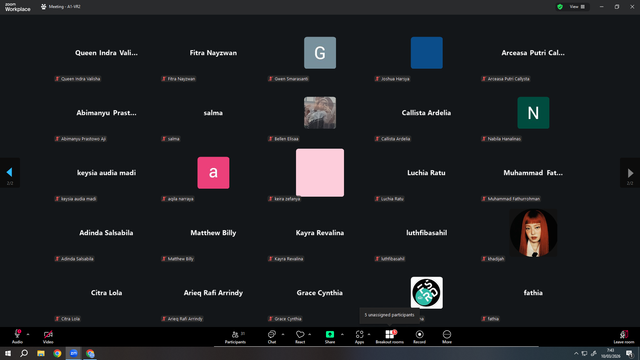Click the green encryption shield icon
640x360 pixels.
[560, 7]
